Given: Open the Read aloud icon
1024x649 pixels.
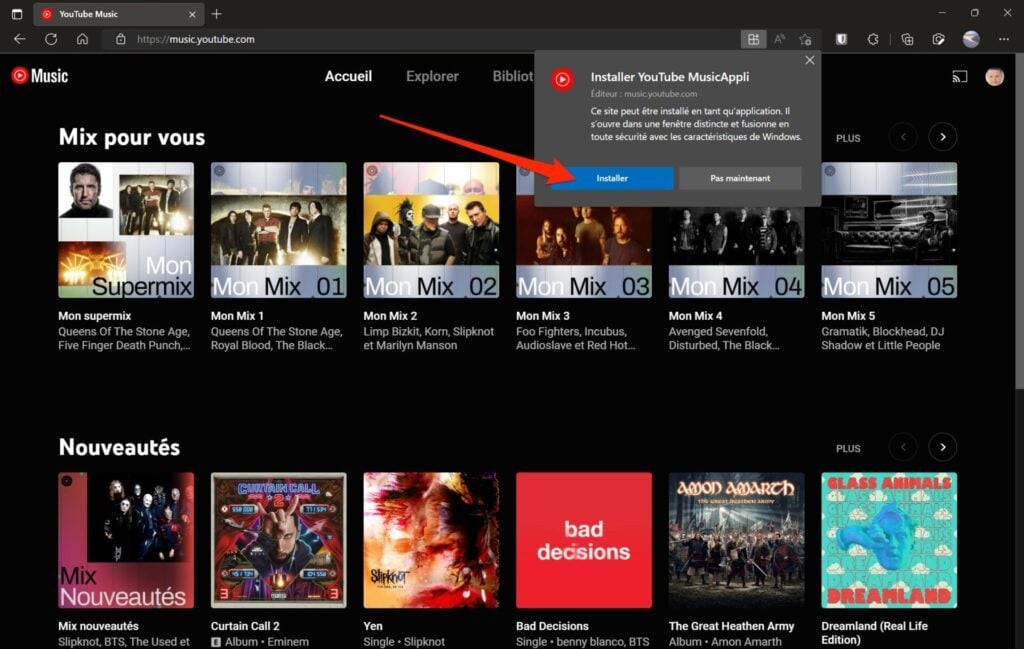Looking at the screenshot, I should pyautogui.click(x=779, y=39).
